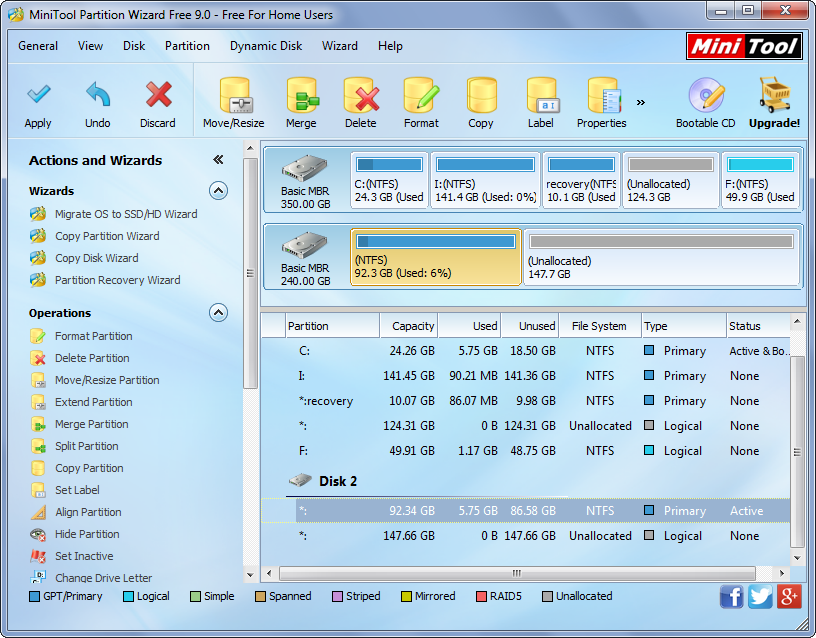Open the General menu
The height and width of the screenshot is (638, 816).
click(x=38, y=46)
